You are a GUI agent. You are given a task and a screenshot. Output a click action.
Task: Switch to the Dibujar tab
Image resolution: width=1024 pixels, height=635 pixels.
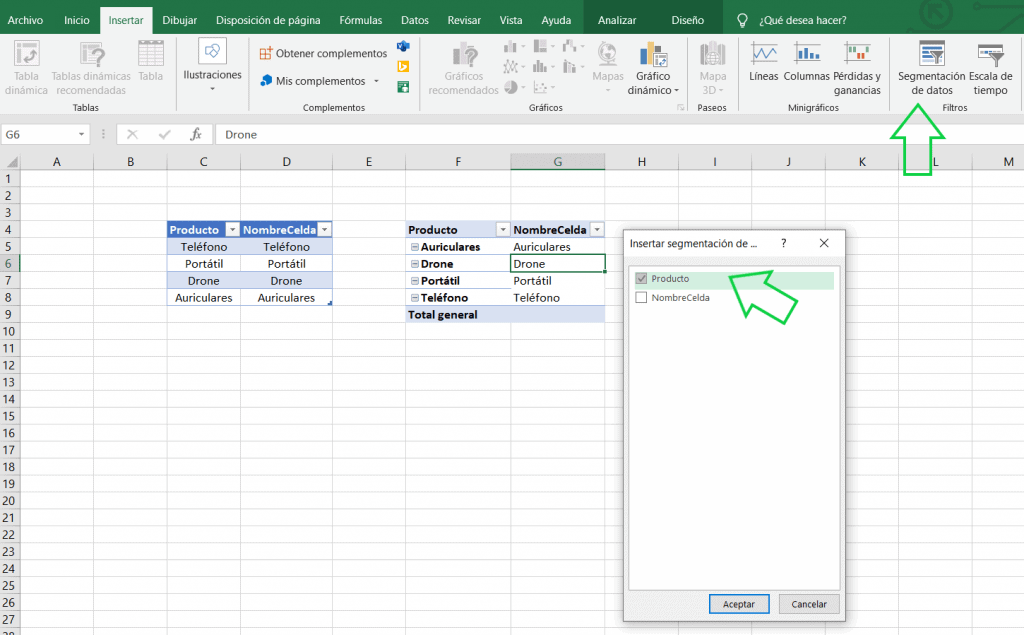click(180, 20)
